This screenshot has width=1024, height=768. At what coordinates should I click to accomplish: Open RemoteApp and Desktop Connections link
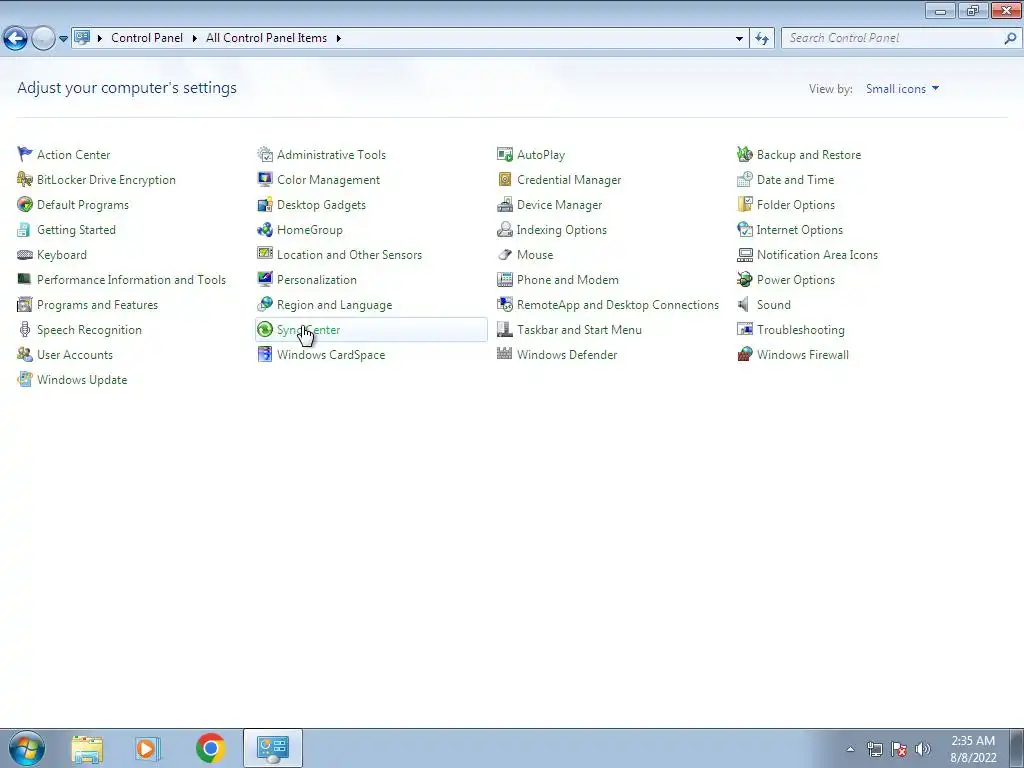[x=618, y=304]
